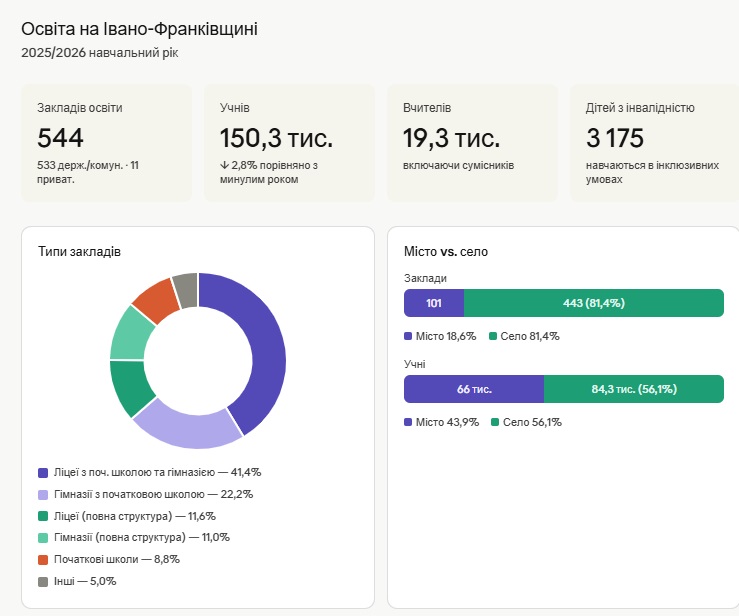Click the green square beside Село 56,1%
Image resolution: width=739 pixels, height=616 pixels.
[495, 422]
